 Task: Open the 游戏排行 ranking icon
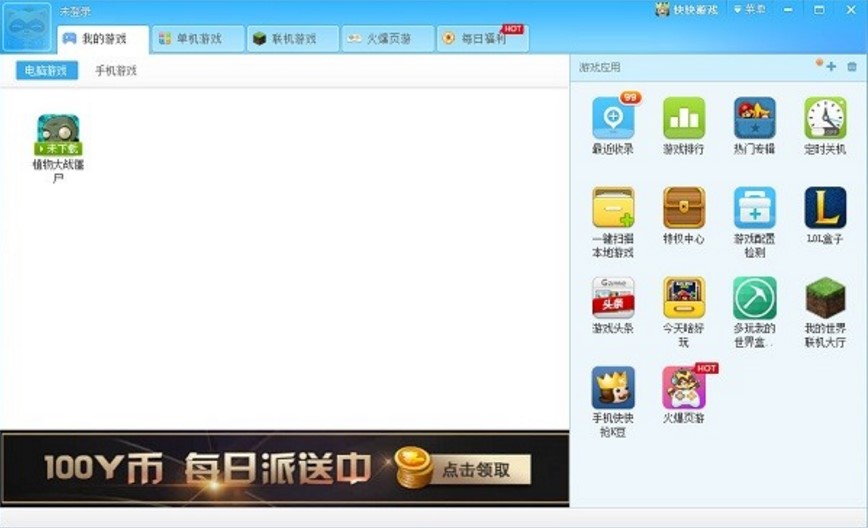[684, 118]
